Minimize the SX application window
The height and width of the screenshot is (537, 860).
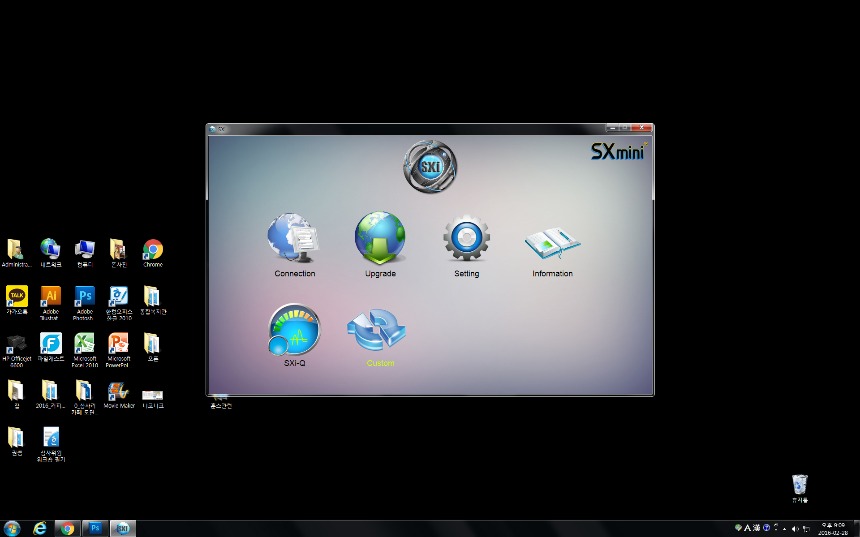tap(612, 128)
